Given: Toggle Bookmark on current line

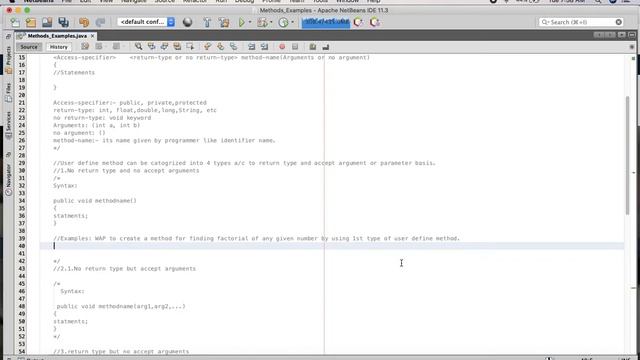Looking at the screenshot, I should [x=233, y=47].
